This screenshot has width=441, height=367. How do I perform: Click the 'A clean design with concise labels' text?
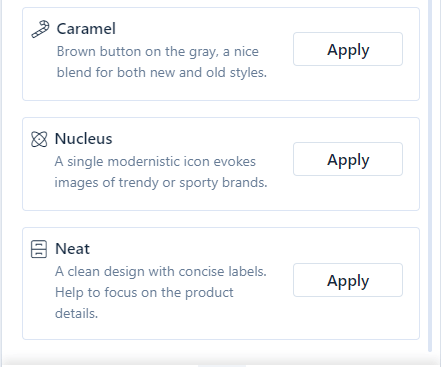tap(161, 272)
